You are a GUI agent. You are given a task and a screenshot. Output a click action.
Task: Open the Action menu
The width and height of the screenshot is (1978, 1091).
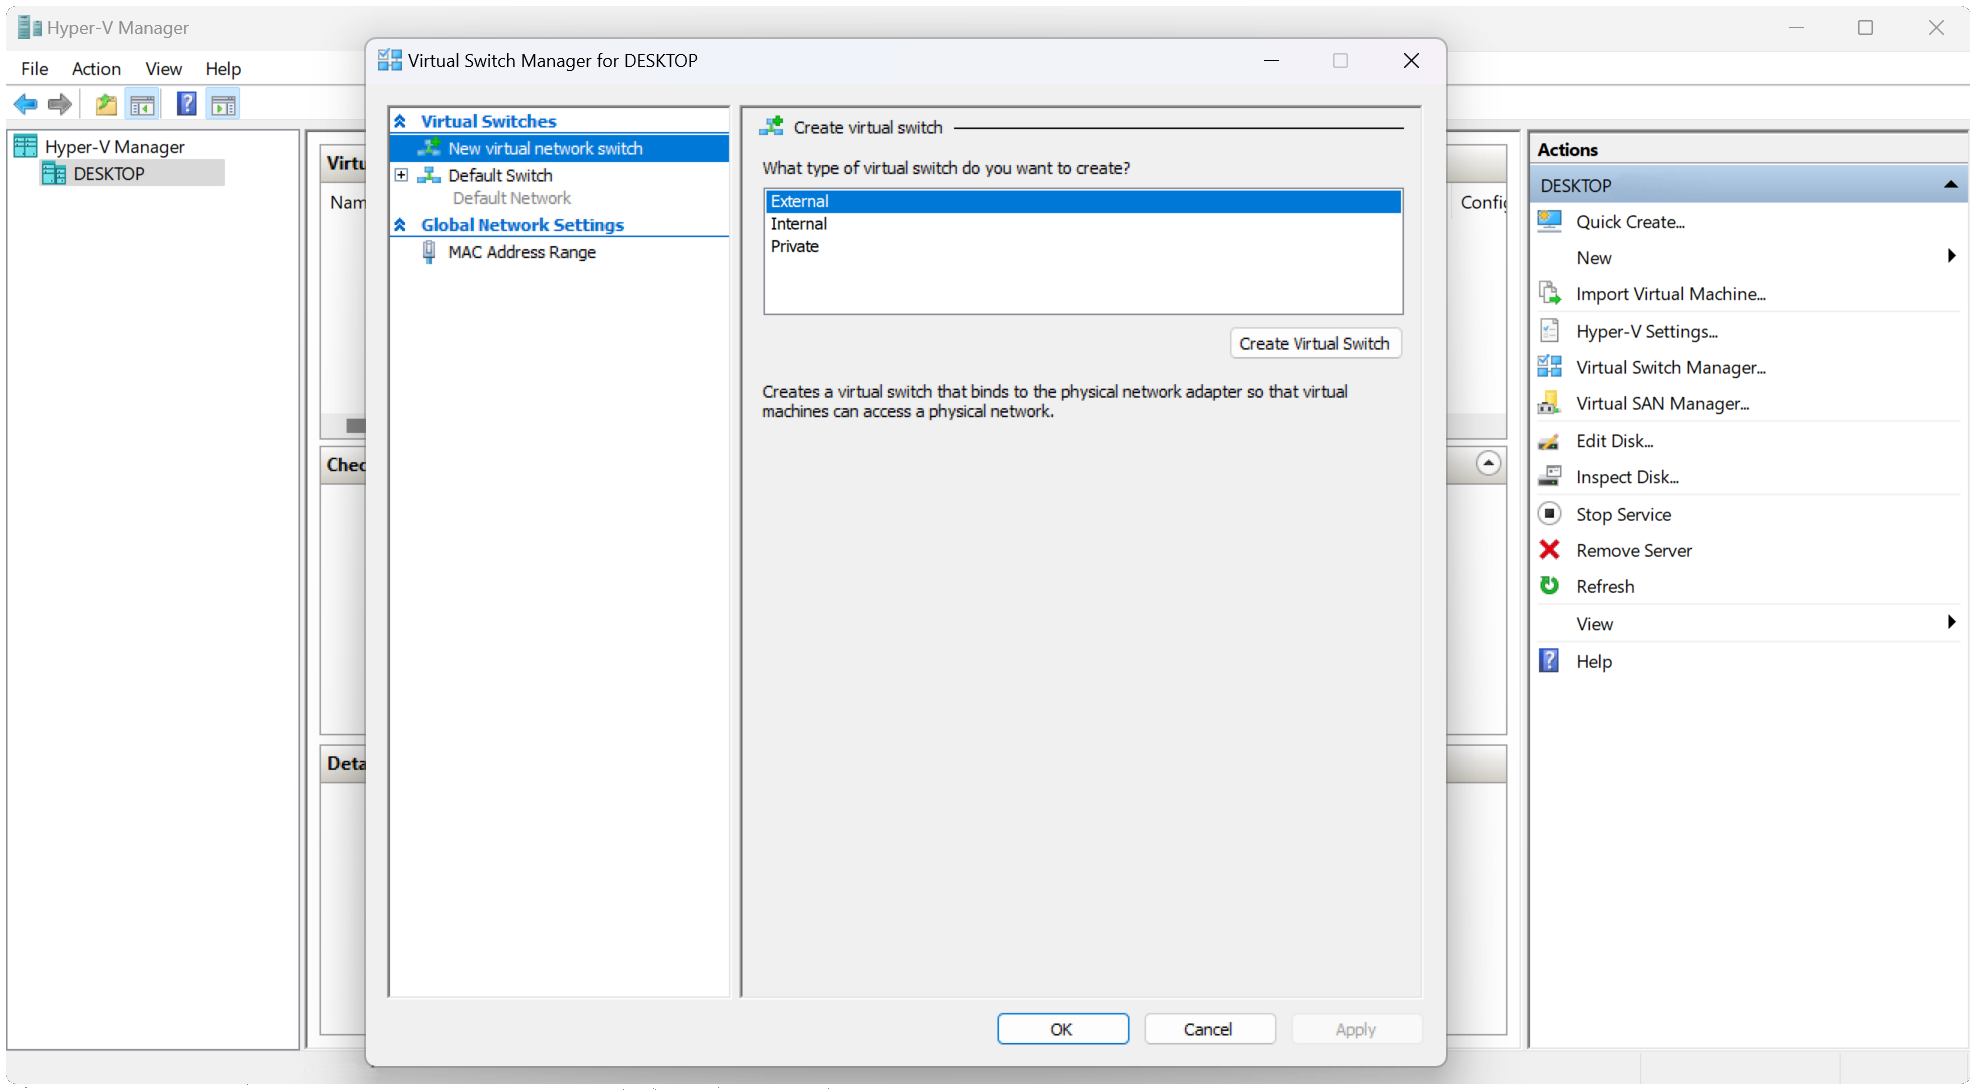(96, 69)
